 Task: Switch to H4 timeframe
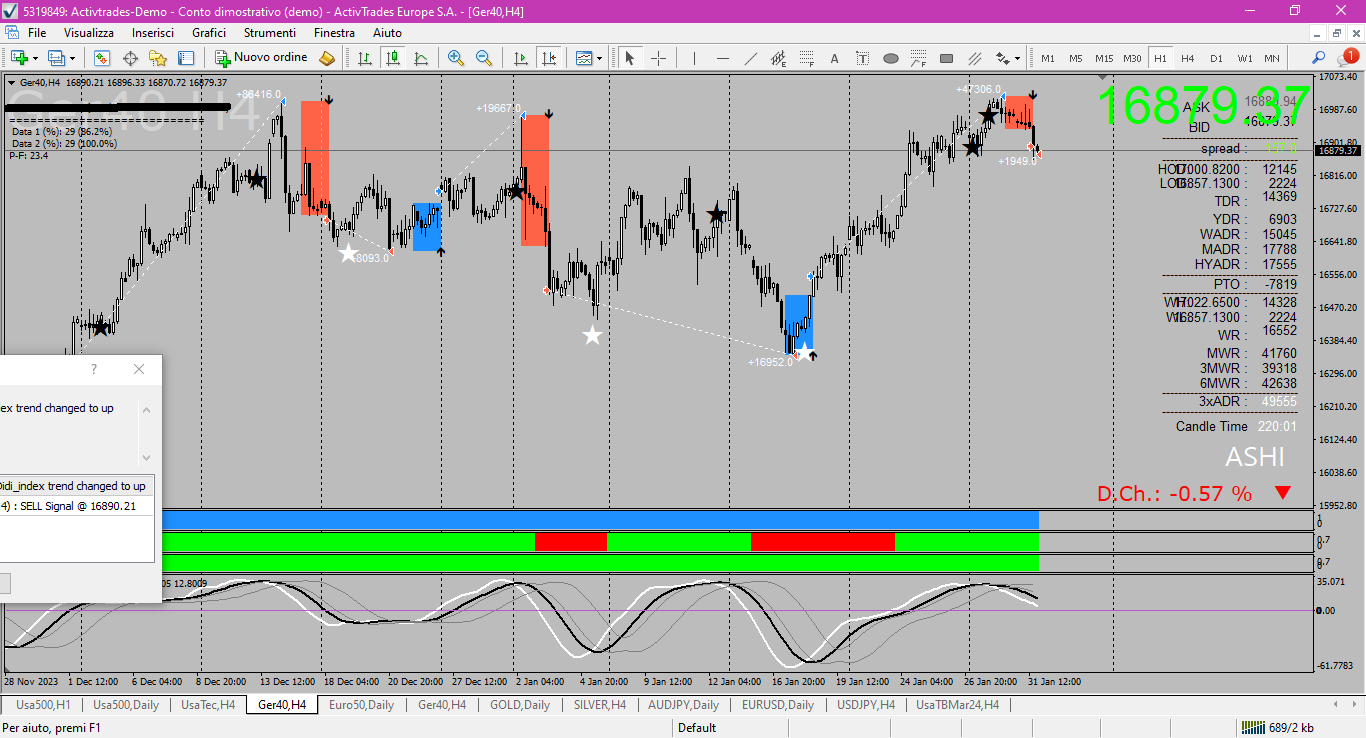coord(1188,58)
